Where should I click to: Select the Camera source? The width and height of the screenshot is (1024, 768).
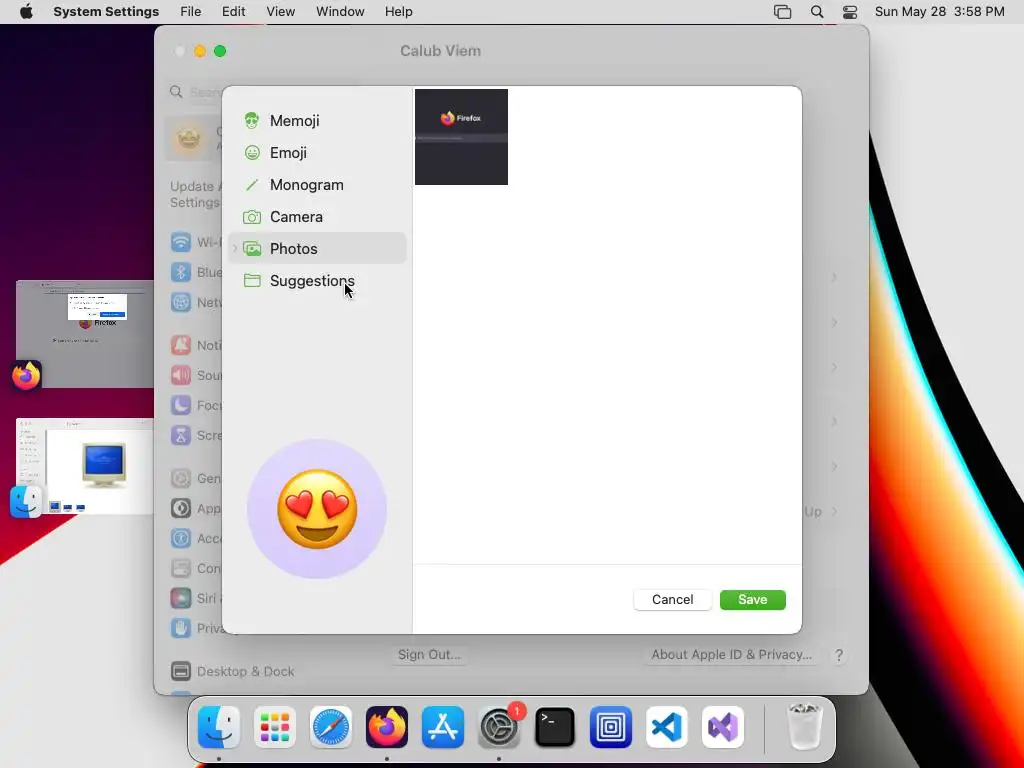(x=317, y=217)
